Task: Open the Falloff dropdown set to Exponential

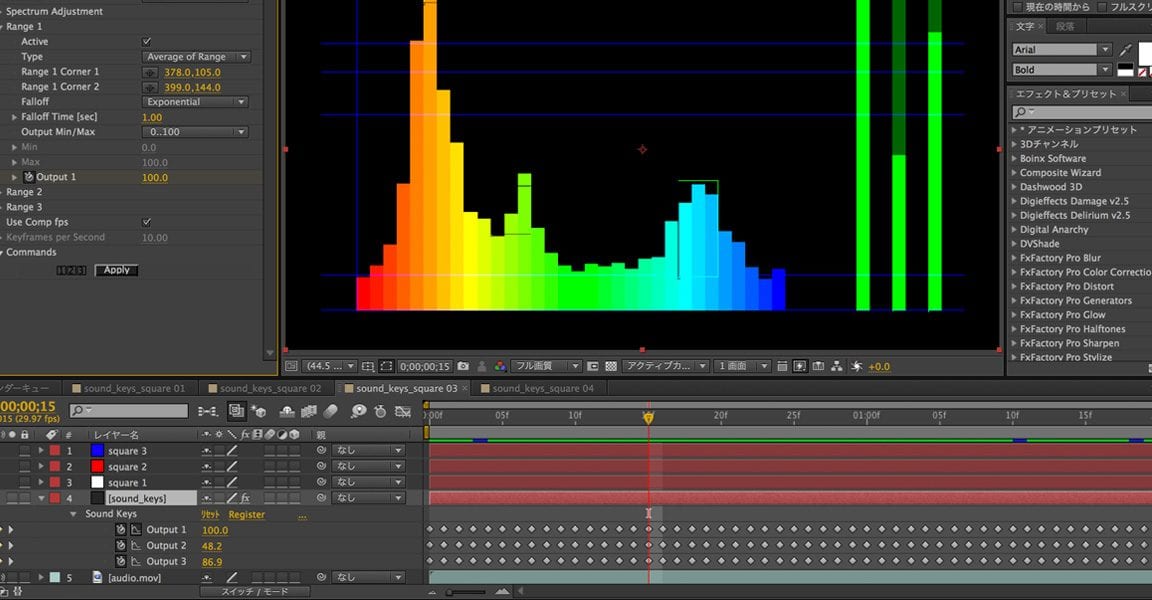Action: click(x=196, y=101)
